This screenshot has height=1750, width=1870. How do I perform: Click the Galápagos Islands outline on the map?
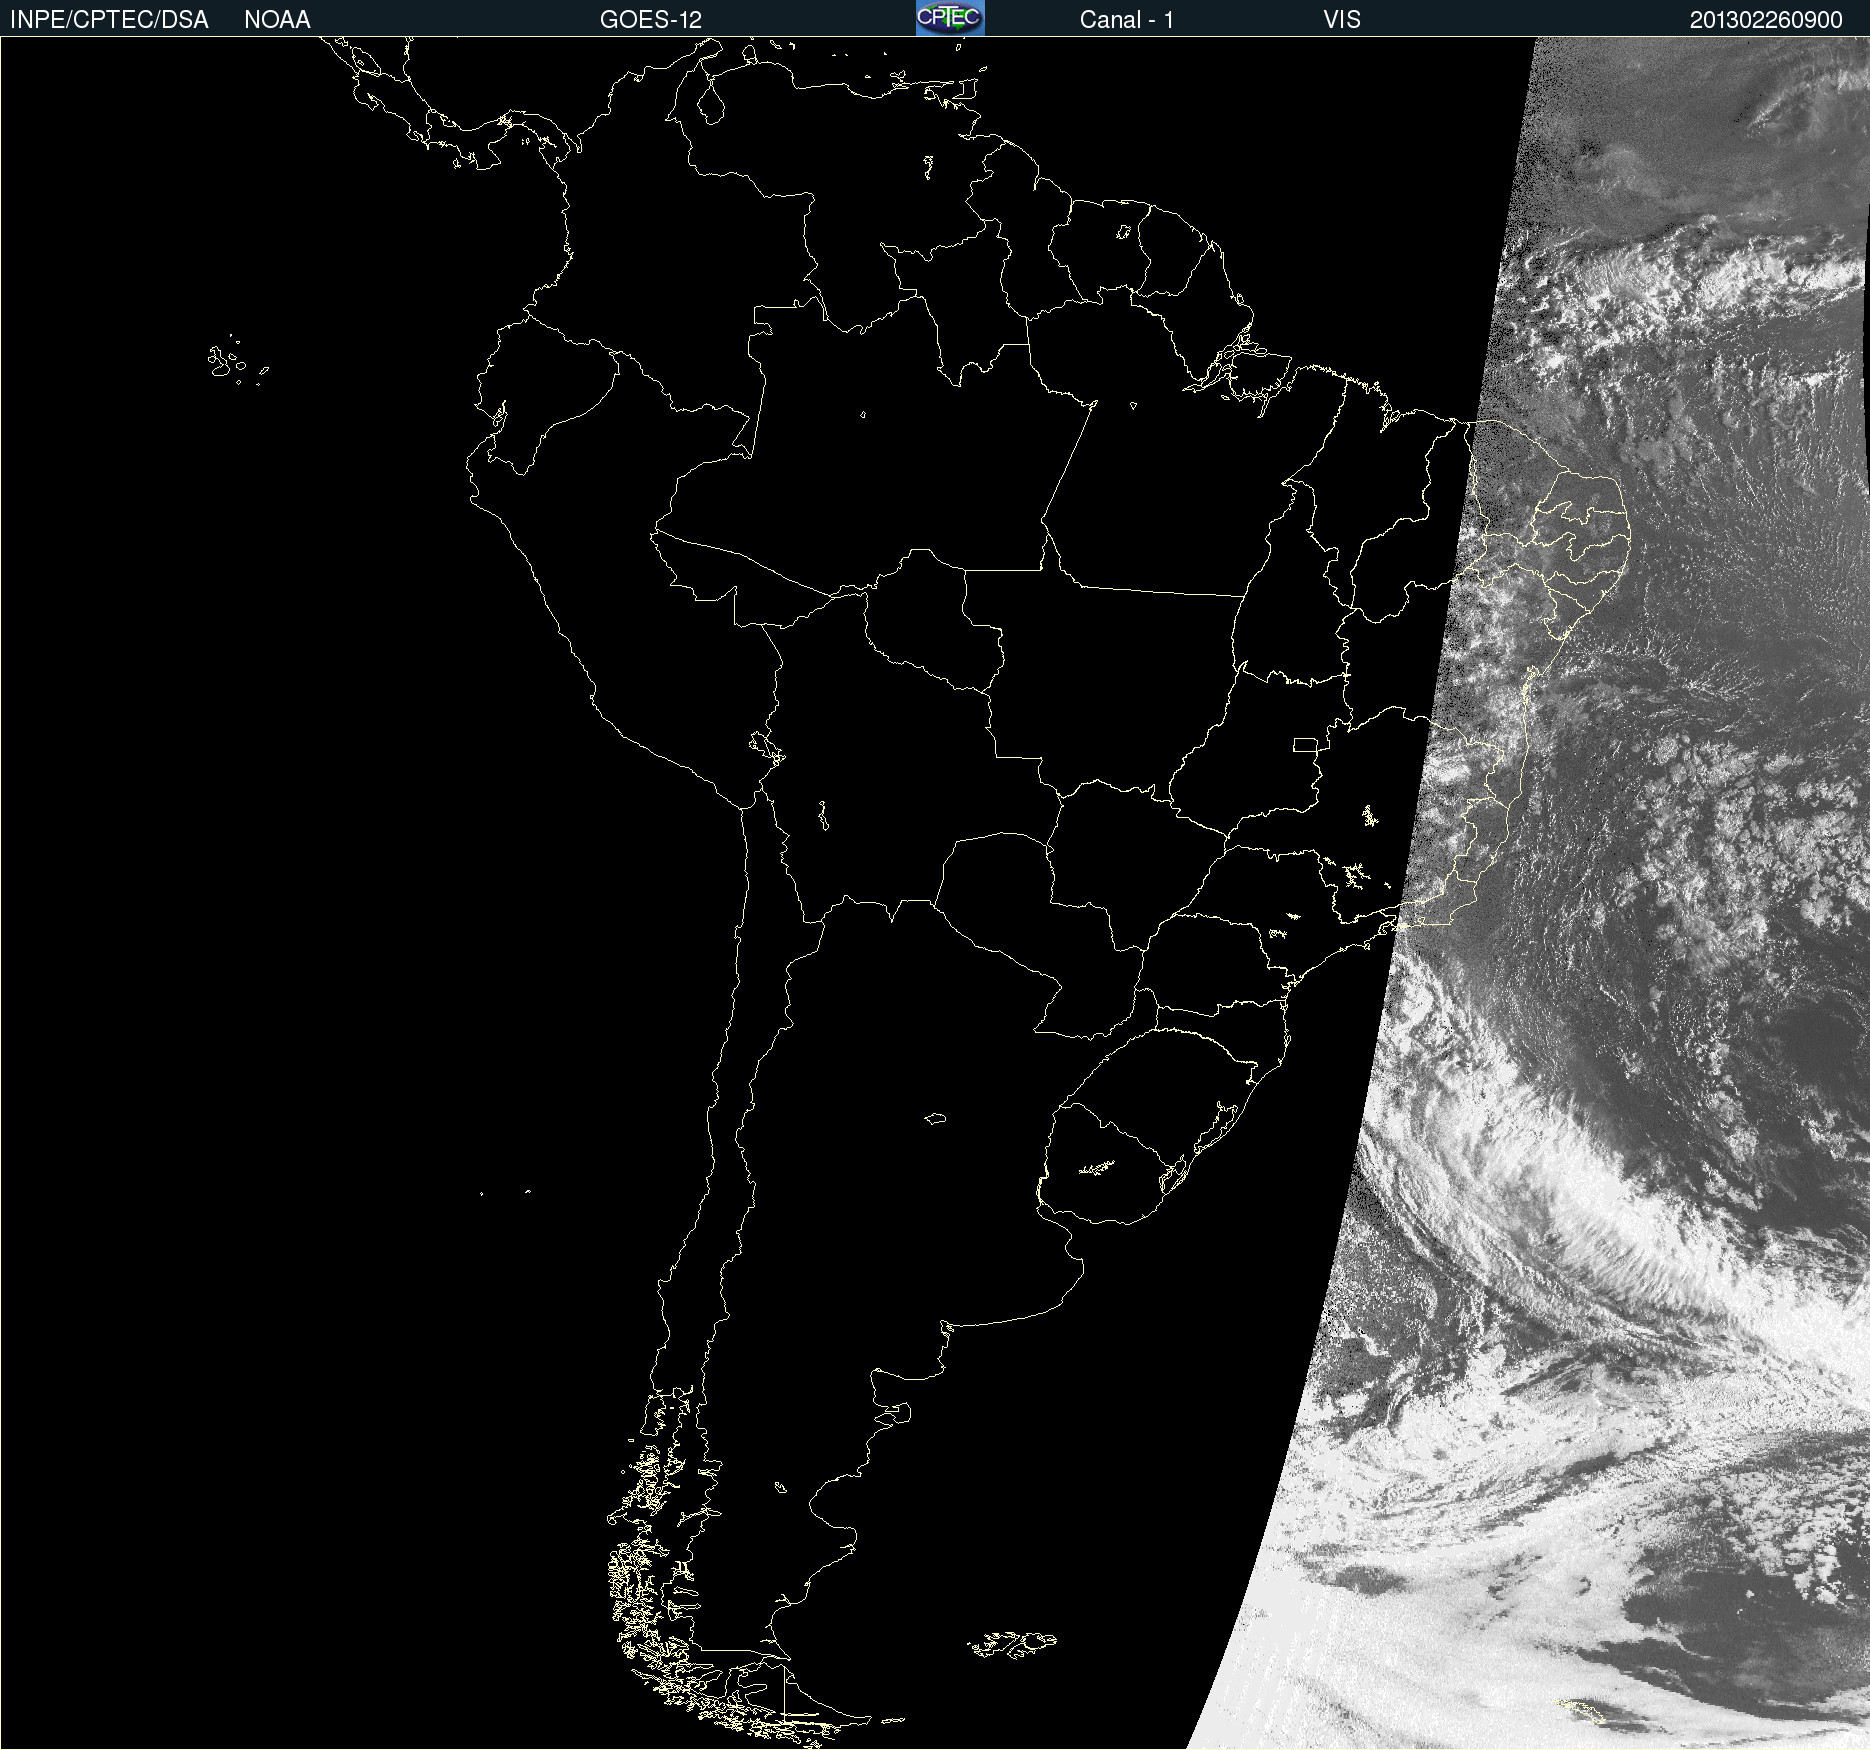[x=237, y=361]
